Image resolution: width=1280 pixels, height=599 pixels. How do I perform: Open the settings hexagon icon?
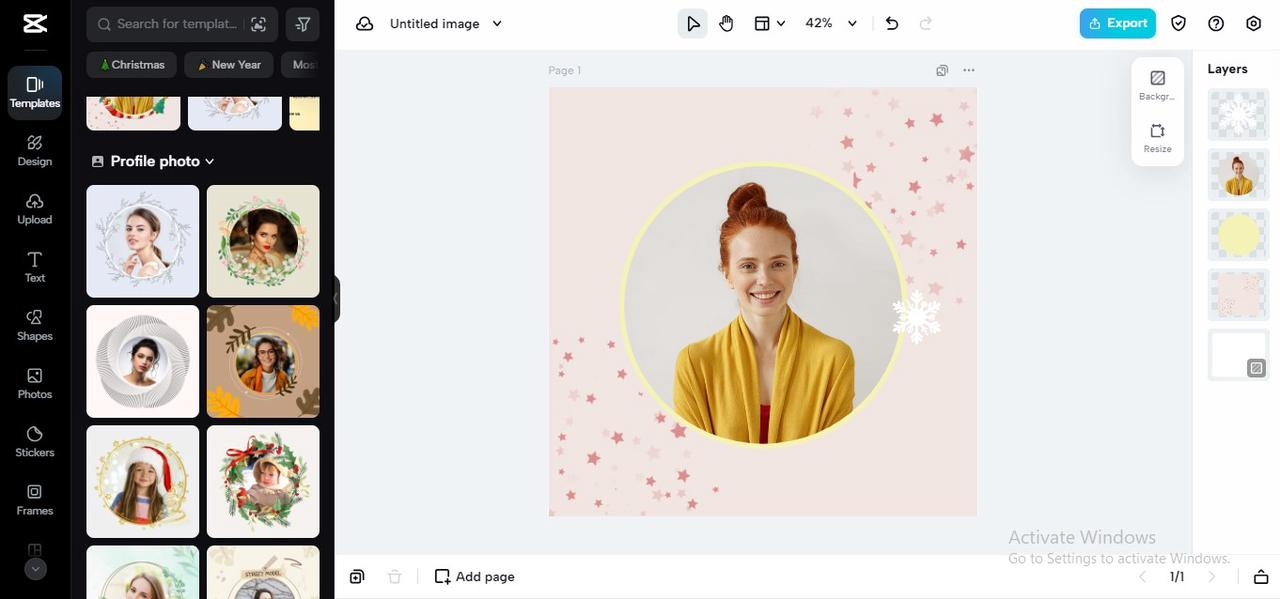1254,23
